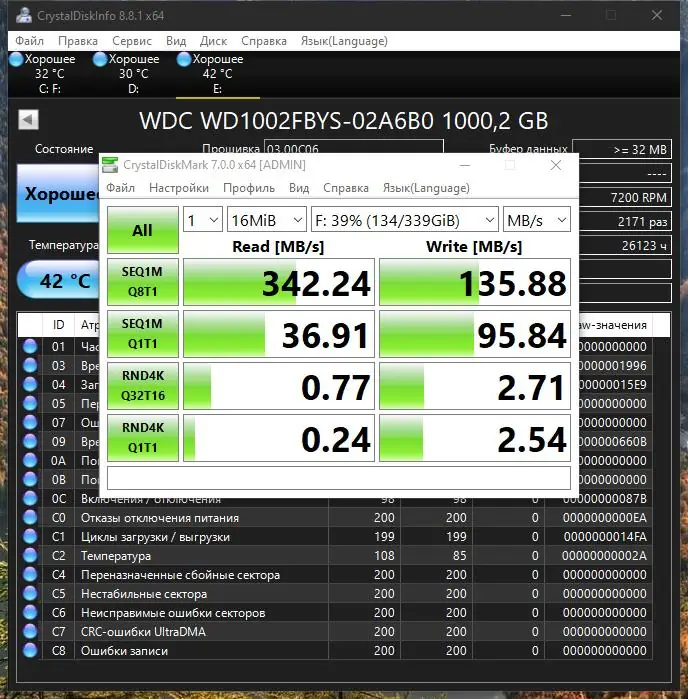Click status orb for attribute C4 row

[x=30, y=575]
